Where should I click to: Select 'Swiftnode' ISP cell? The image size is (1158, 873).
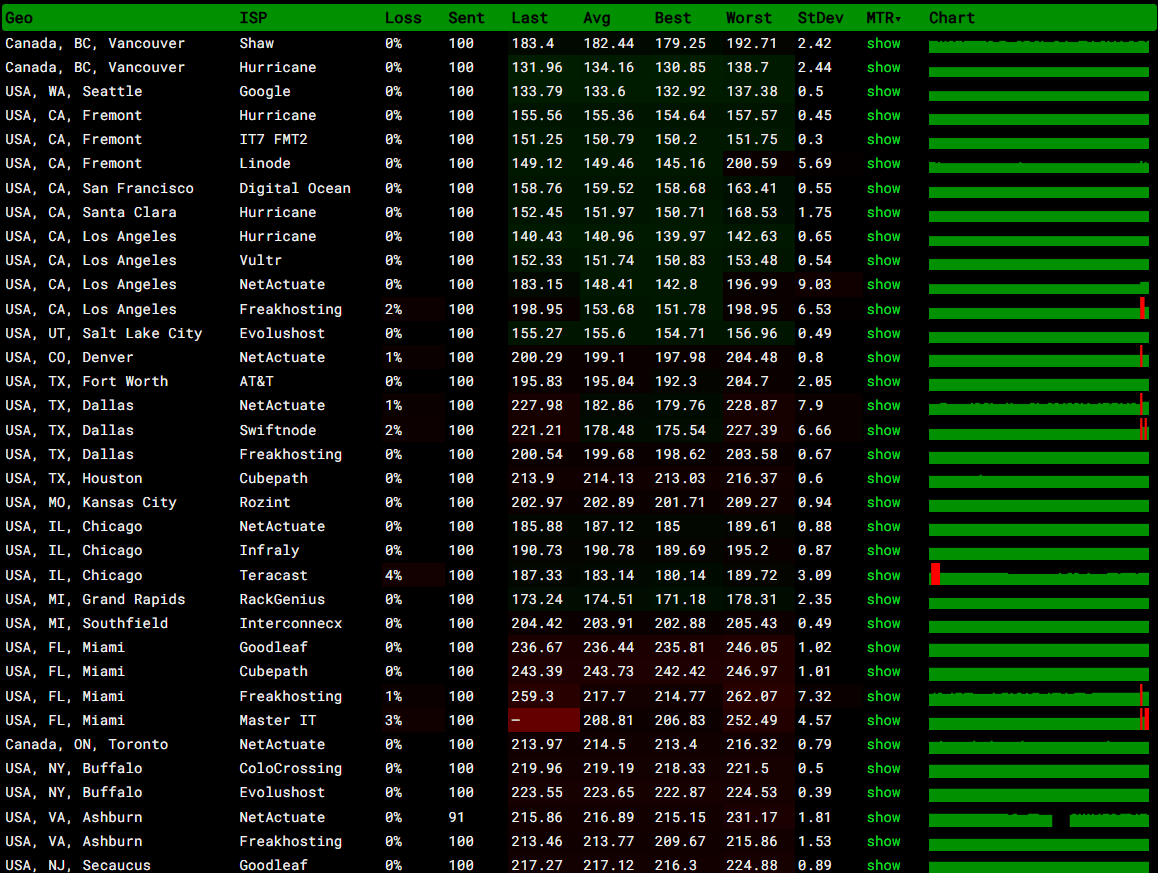(x=278, y=430)
